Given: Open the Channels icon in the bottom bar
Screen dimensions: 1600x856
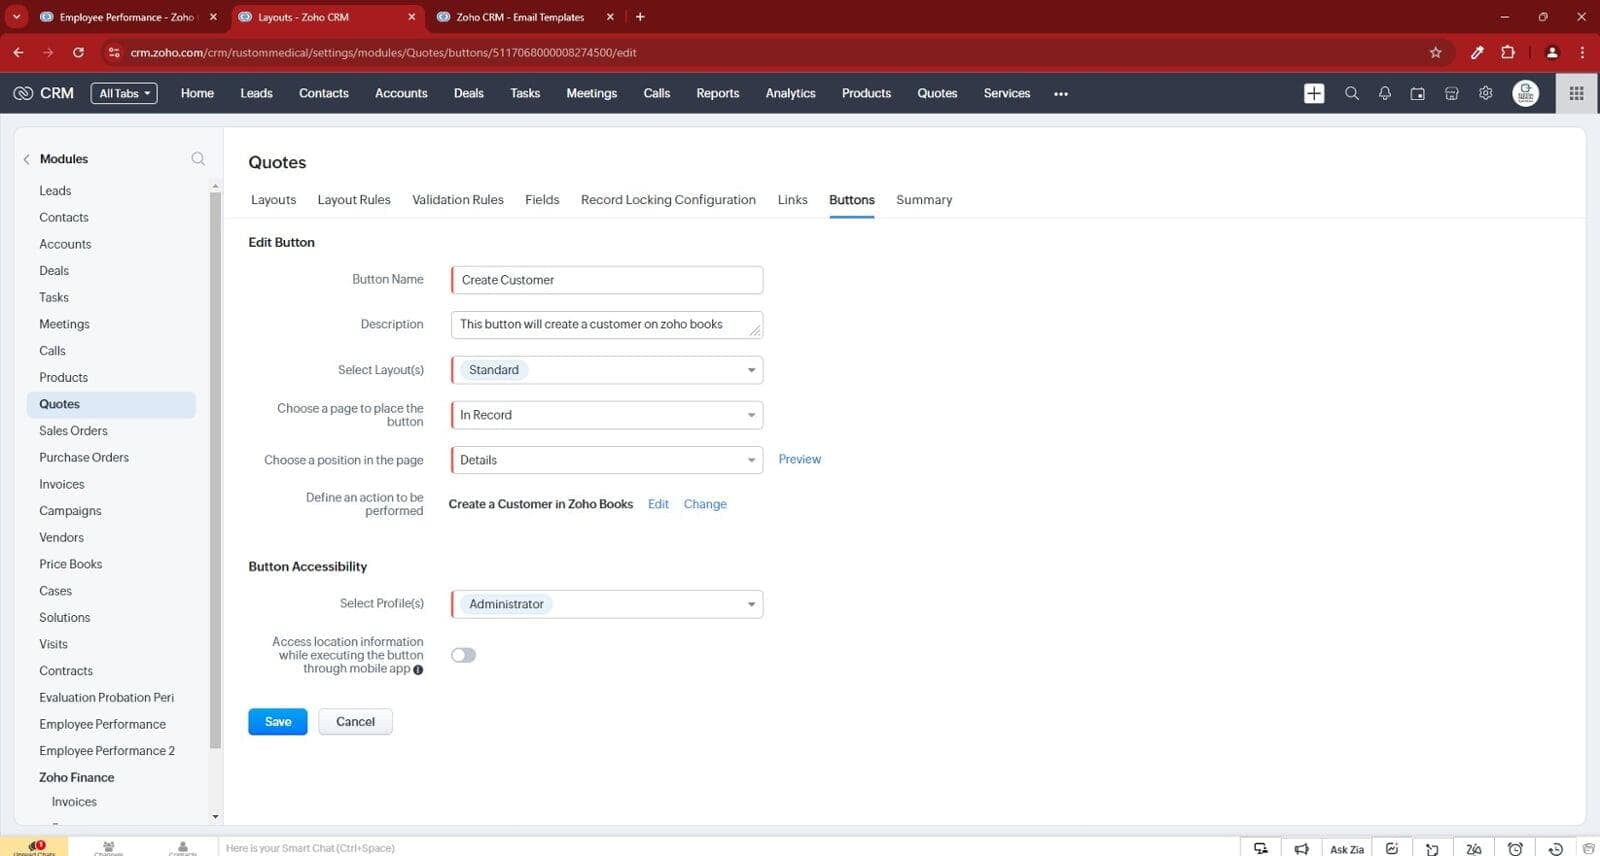Looking at the screenshot, I should click(x=108, y=847).
